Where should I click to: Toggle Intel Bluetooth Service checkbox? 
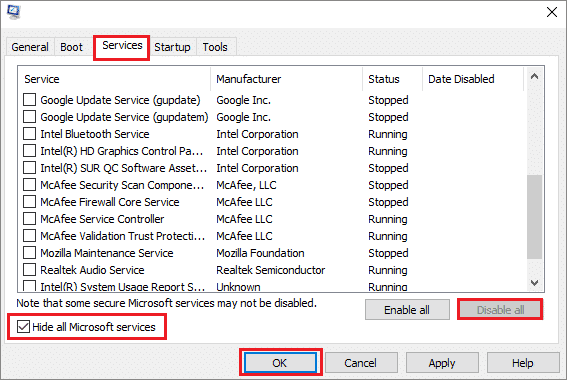pyautogui.click(x=29, y=133)
